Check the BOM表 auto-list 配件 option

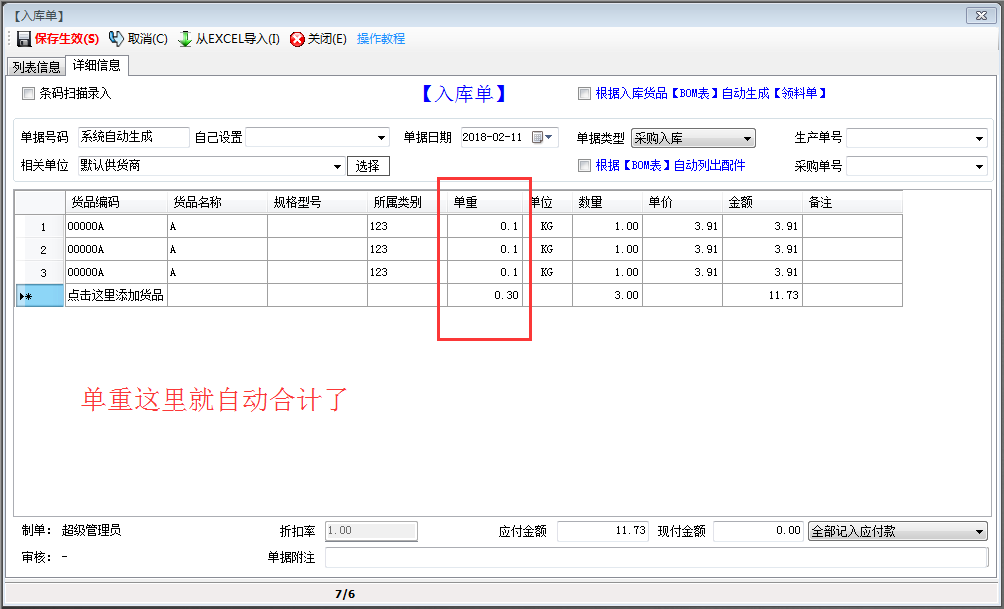(x=584, y=166)
